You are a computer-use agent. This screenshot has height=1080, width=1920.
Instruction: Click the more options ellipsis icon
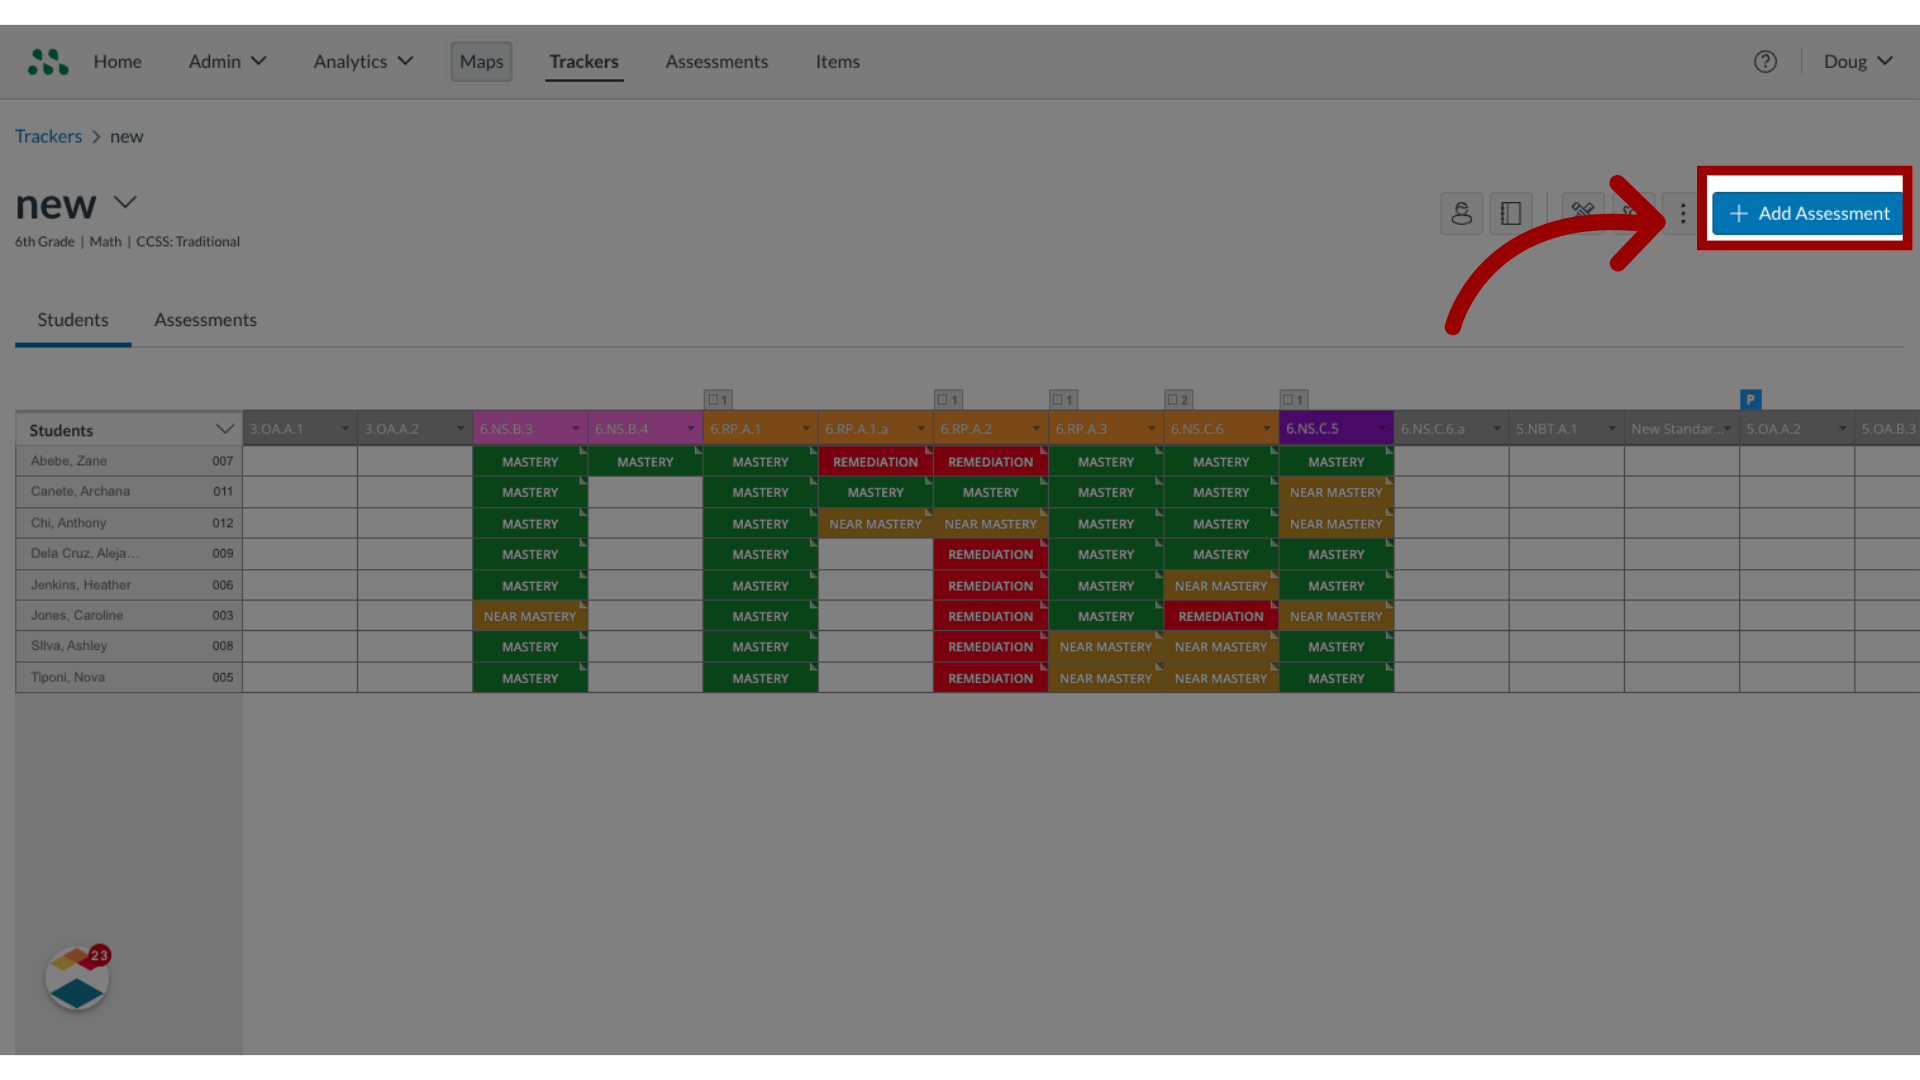coord(1681,212)
